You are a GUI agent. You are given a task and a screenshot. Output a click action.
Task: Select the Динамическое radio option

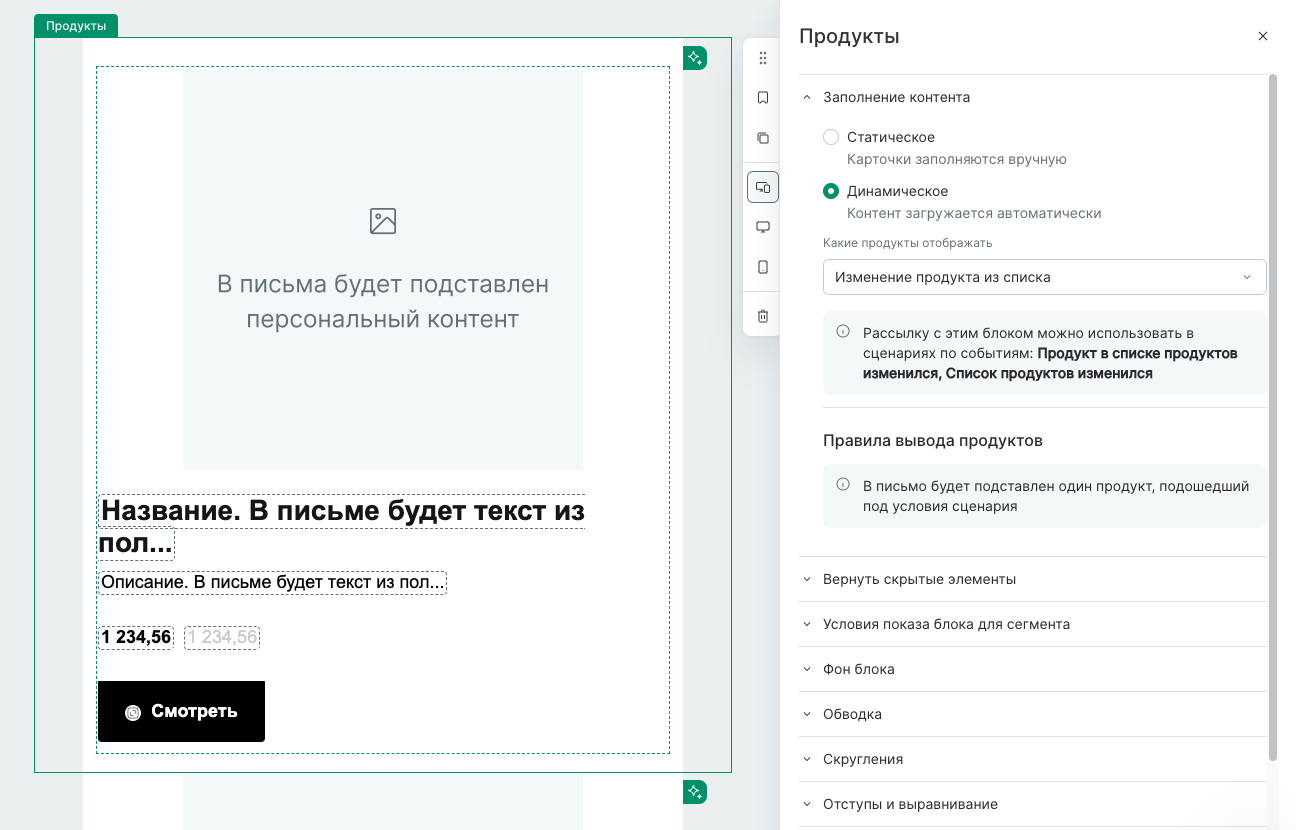click(831, 191)
